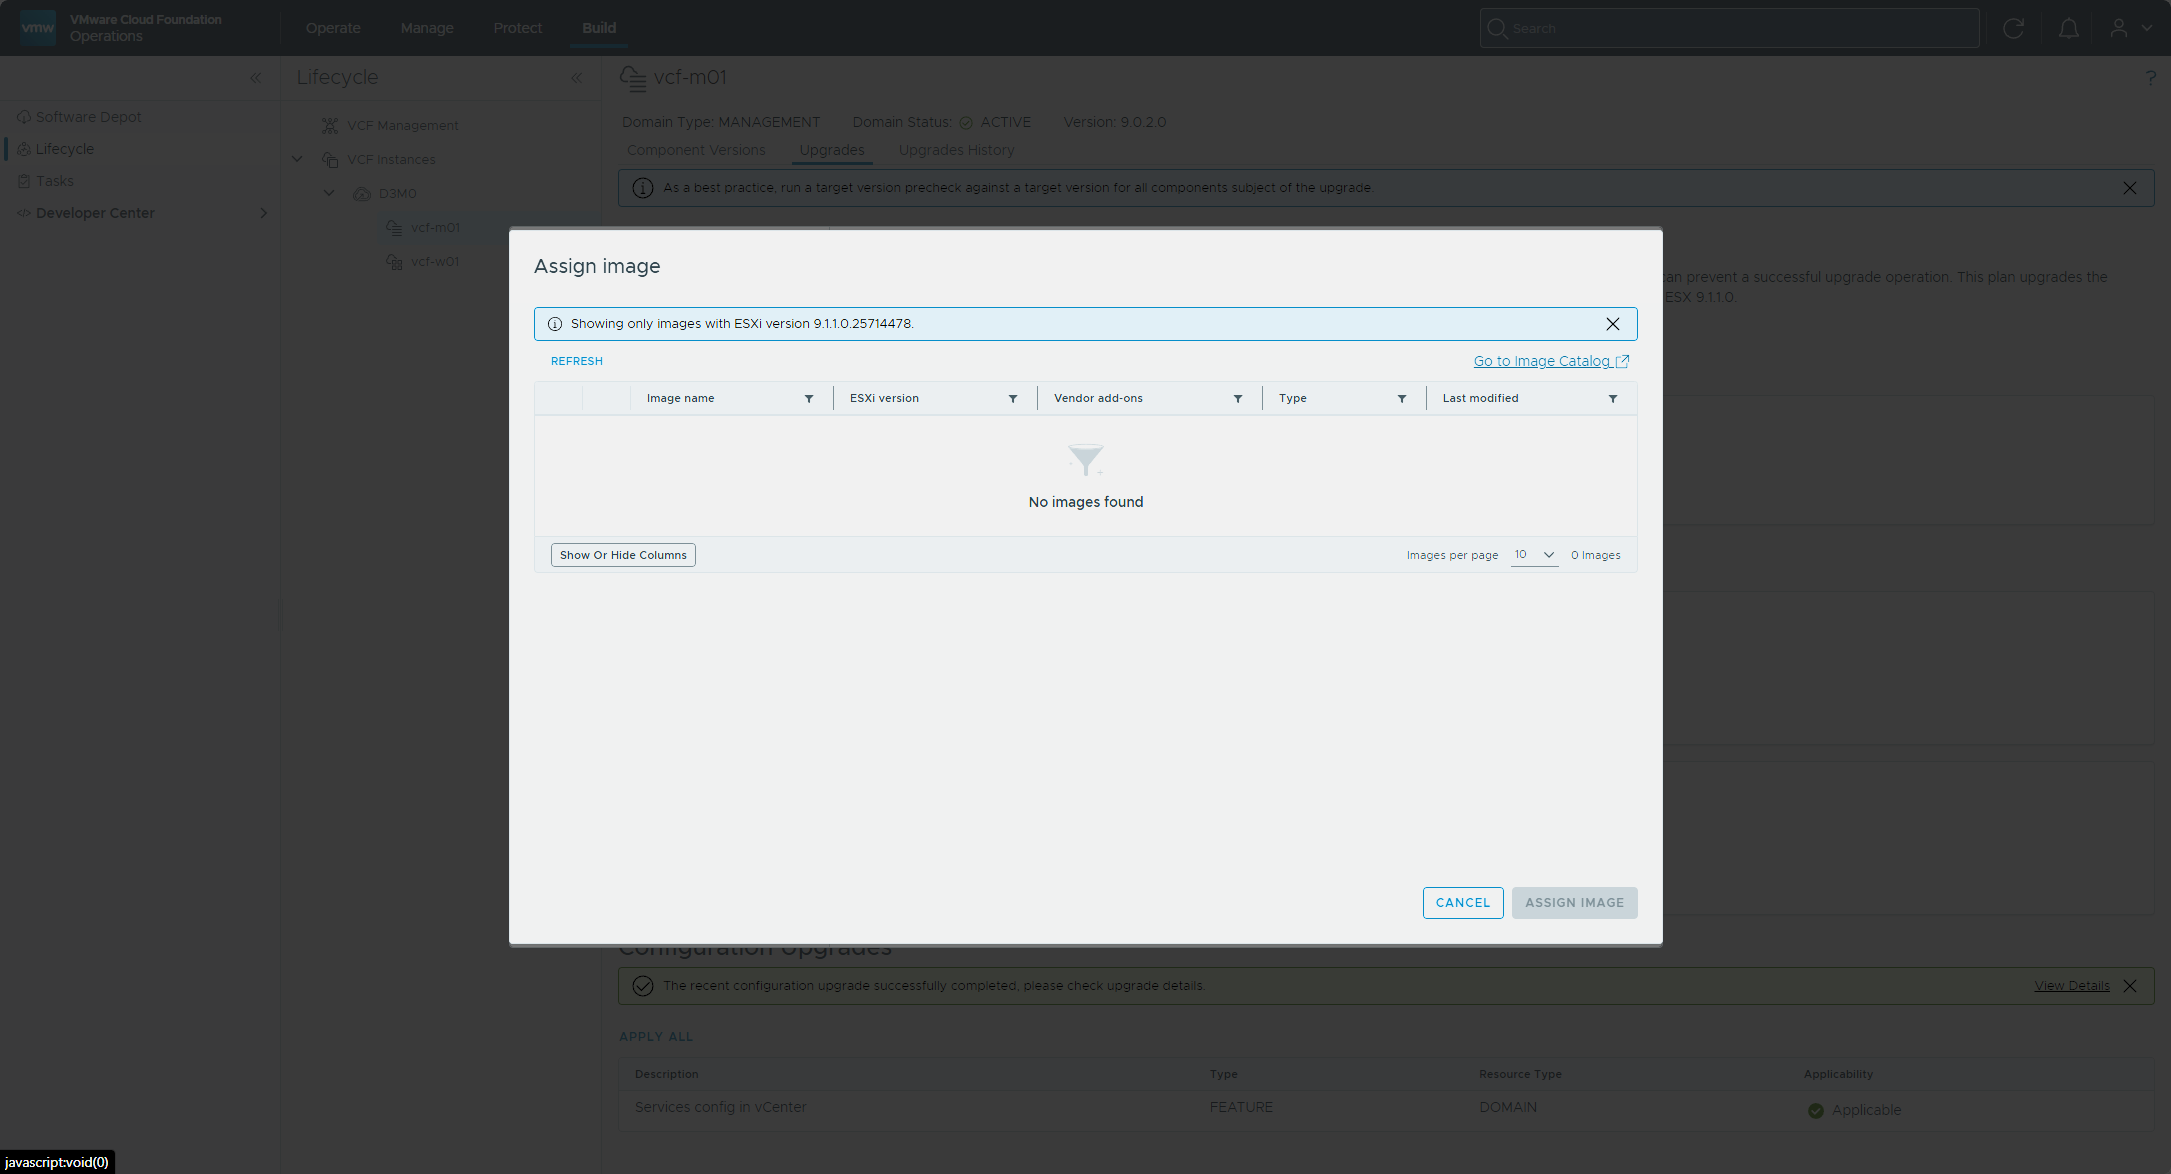Screen dimensions: 2171x1174
Task: Dismiss the configuration upgrade success banner
Action: tap(2130, 986)
